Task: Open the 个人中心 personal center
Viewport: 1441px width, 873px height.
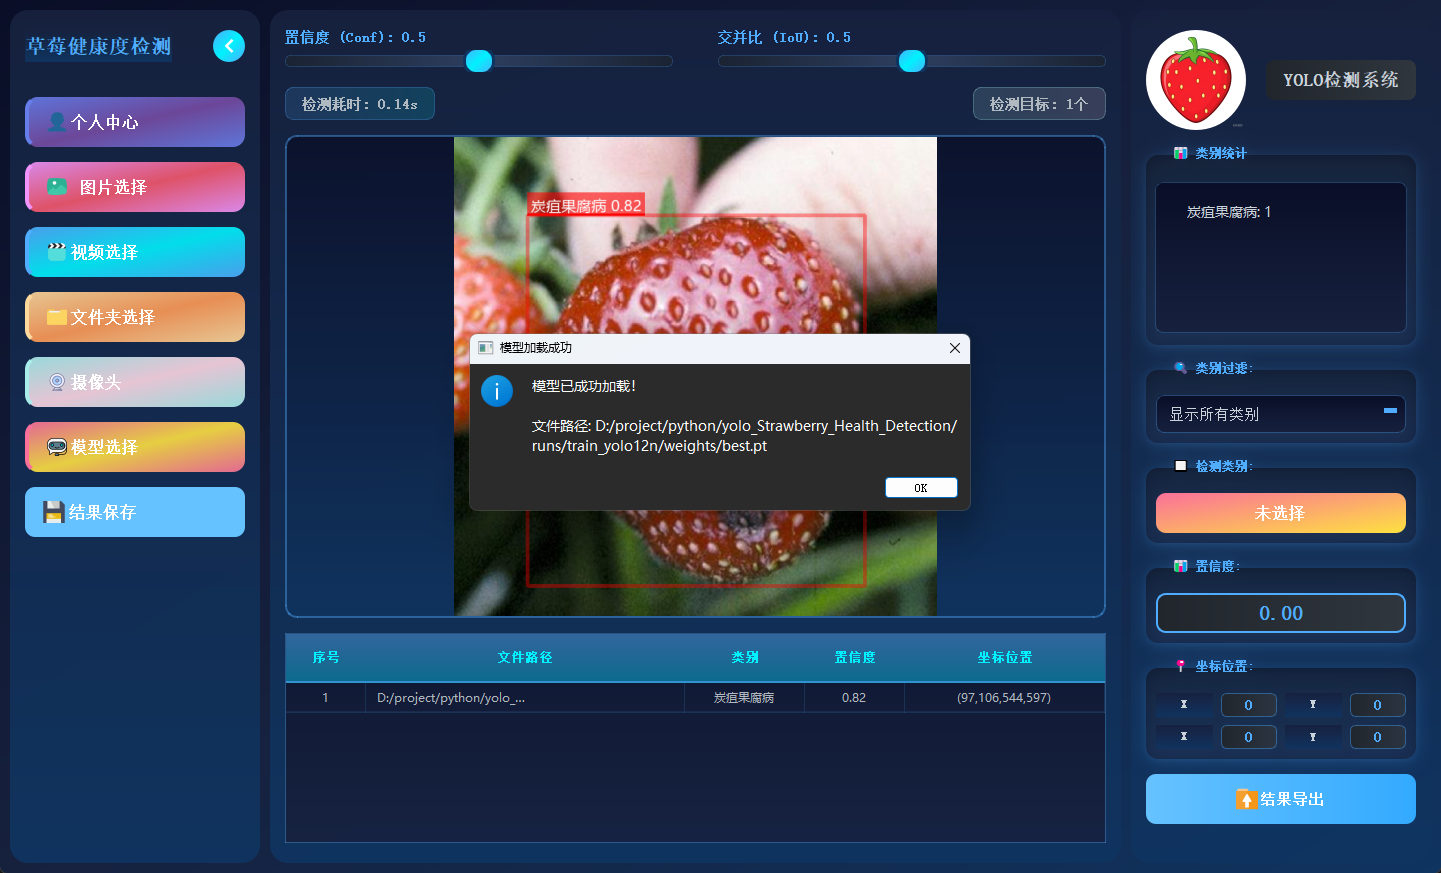Action: tap(135, 122)
